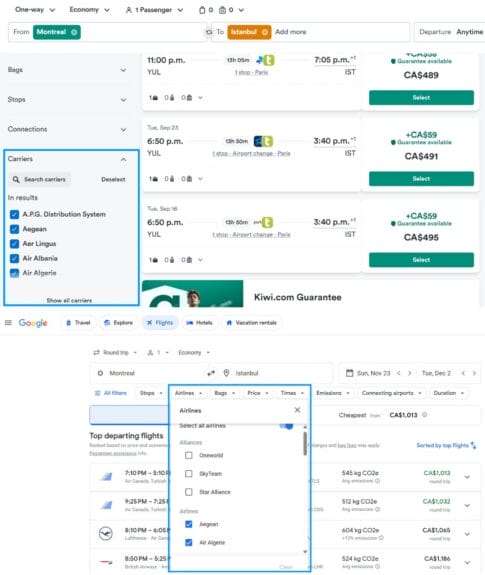Expand the Connections filter section
This screenshot has width=485, height=575.
tap(67, 129)
